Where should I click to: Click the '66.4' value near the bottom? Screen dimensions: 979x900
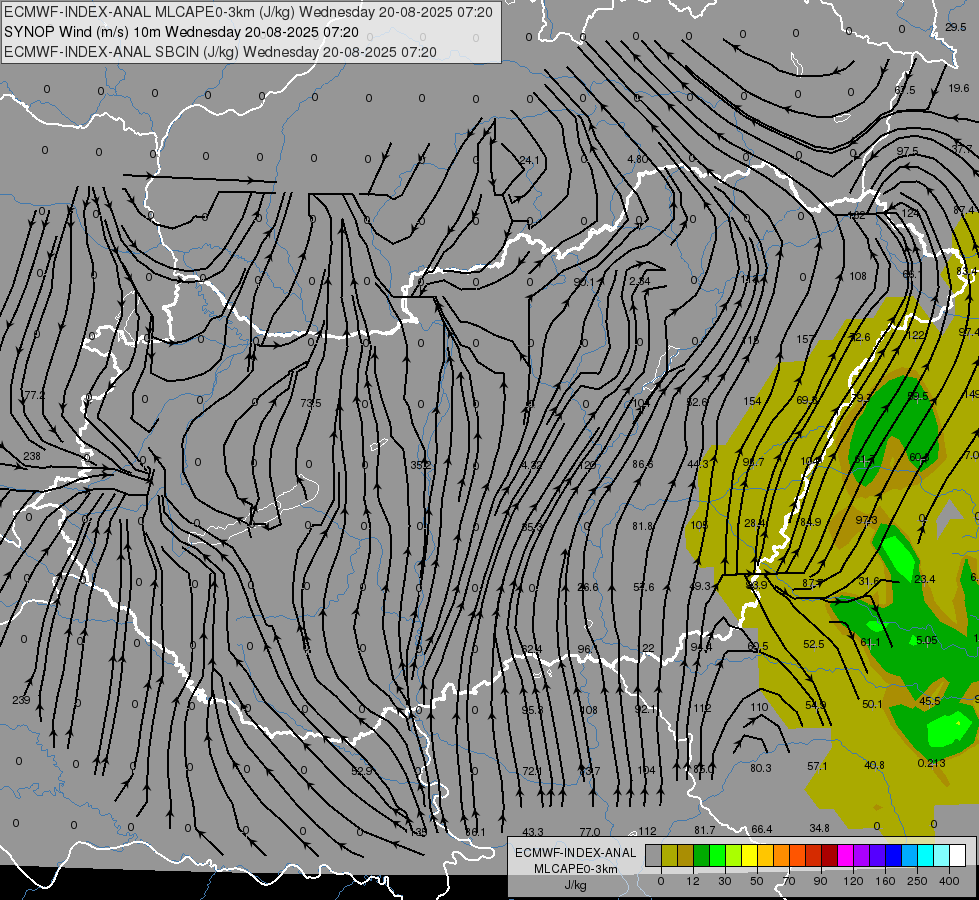click(762, 829)
